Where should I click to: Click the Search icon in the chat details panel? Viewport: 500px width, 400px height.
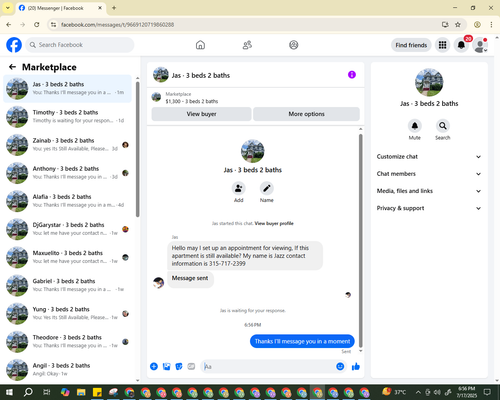click(x=443, y=126)
